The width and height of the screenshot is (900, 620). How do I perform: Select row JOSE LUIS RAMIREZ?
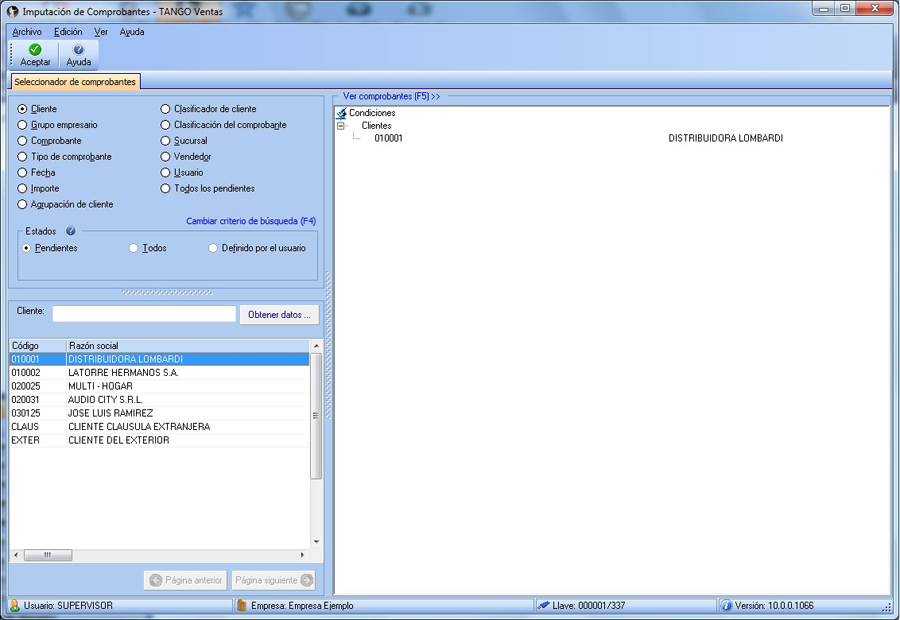pos(160,413)
